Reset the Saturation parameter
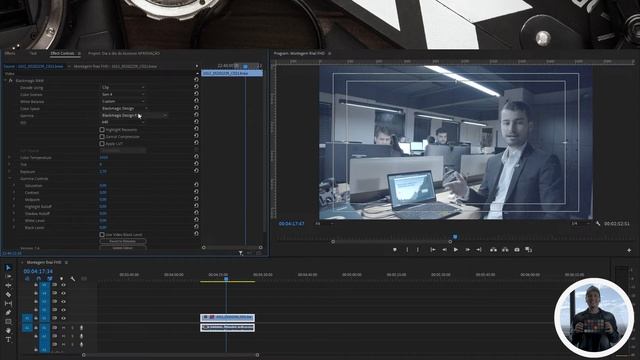Image resolution: width=640 pixels, height=360 pixels. pos(196,185)
